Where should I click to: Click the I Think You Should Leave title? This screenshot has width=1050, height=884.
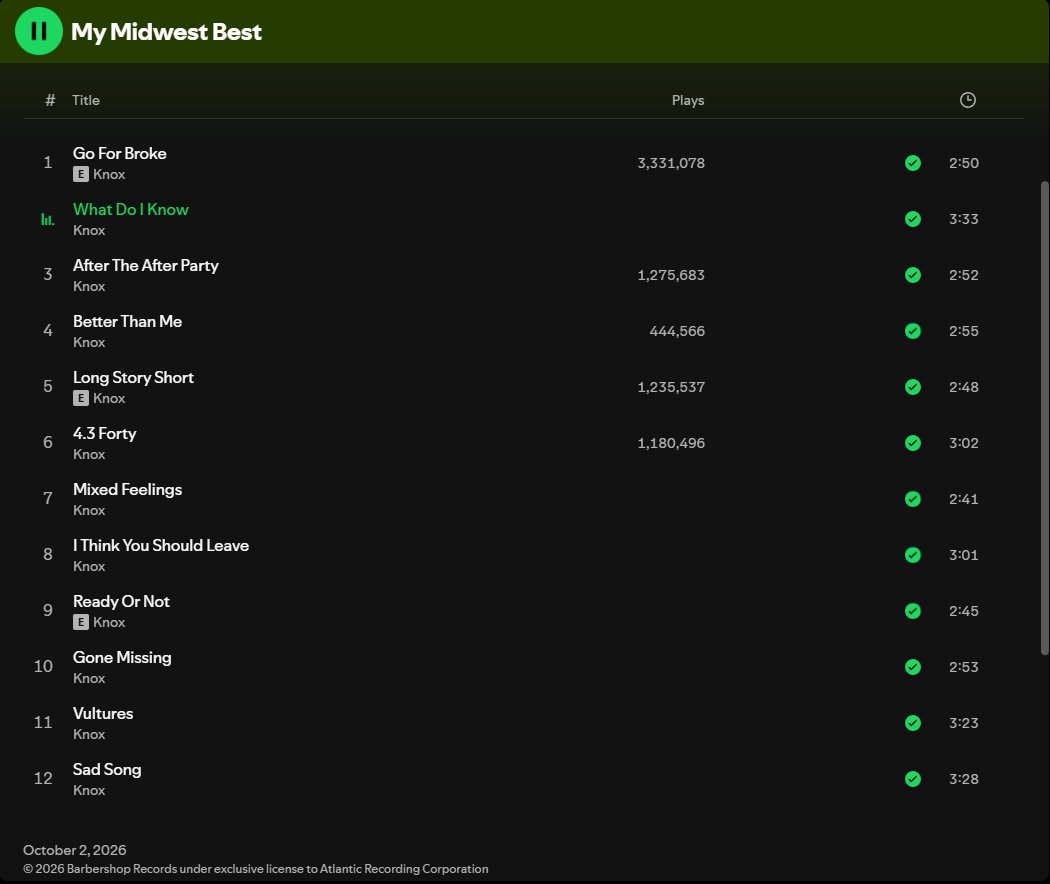[x=161, y=545]
